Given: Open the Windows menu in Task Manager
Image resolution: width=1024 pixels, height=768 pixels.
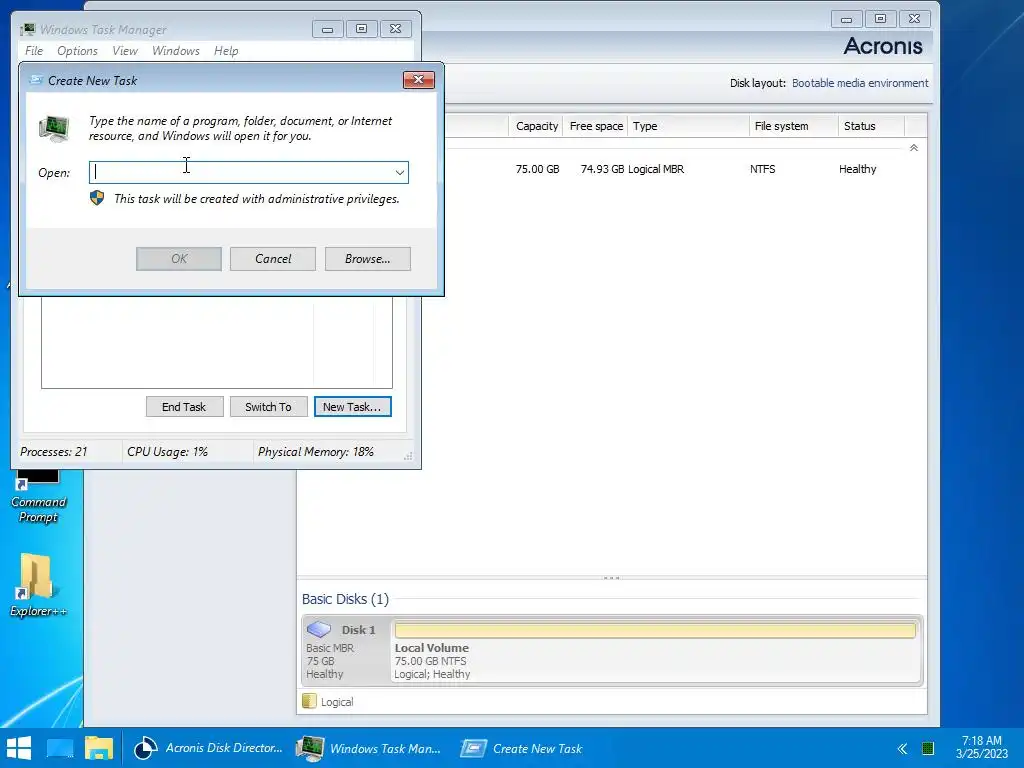Looking at the screenshot, I should (176, 51).
